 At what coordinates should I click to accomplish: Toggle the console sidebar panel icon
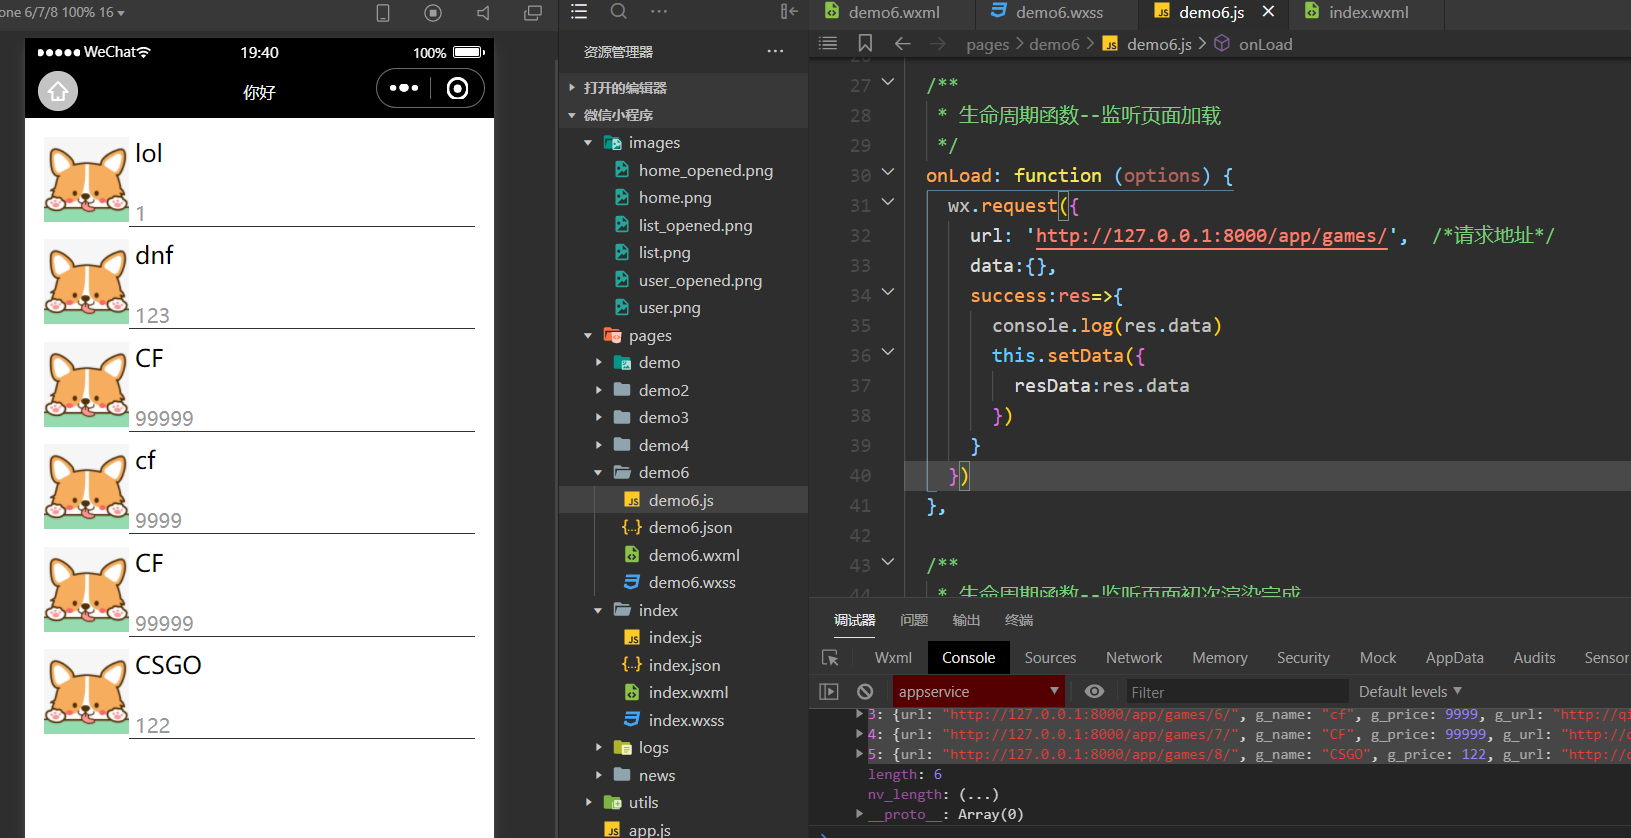point(829,691)
